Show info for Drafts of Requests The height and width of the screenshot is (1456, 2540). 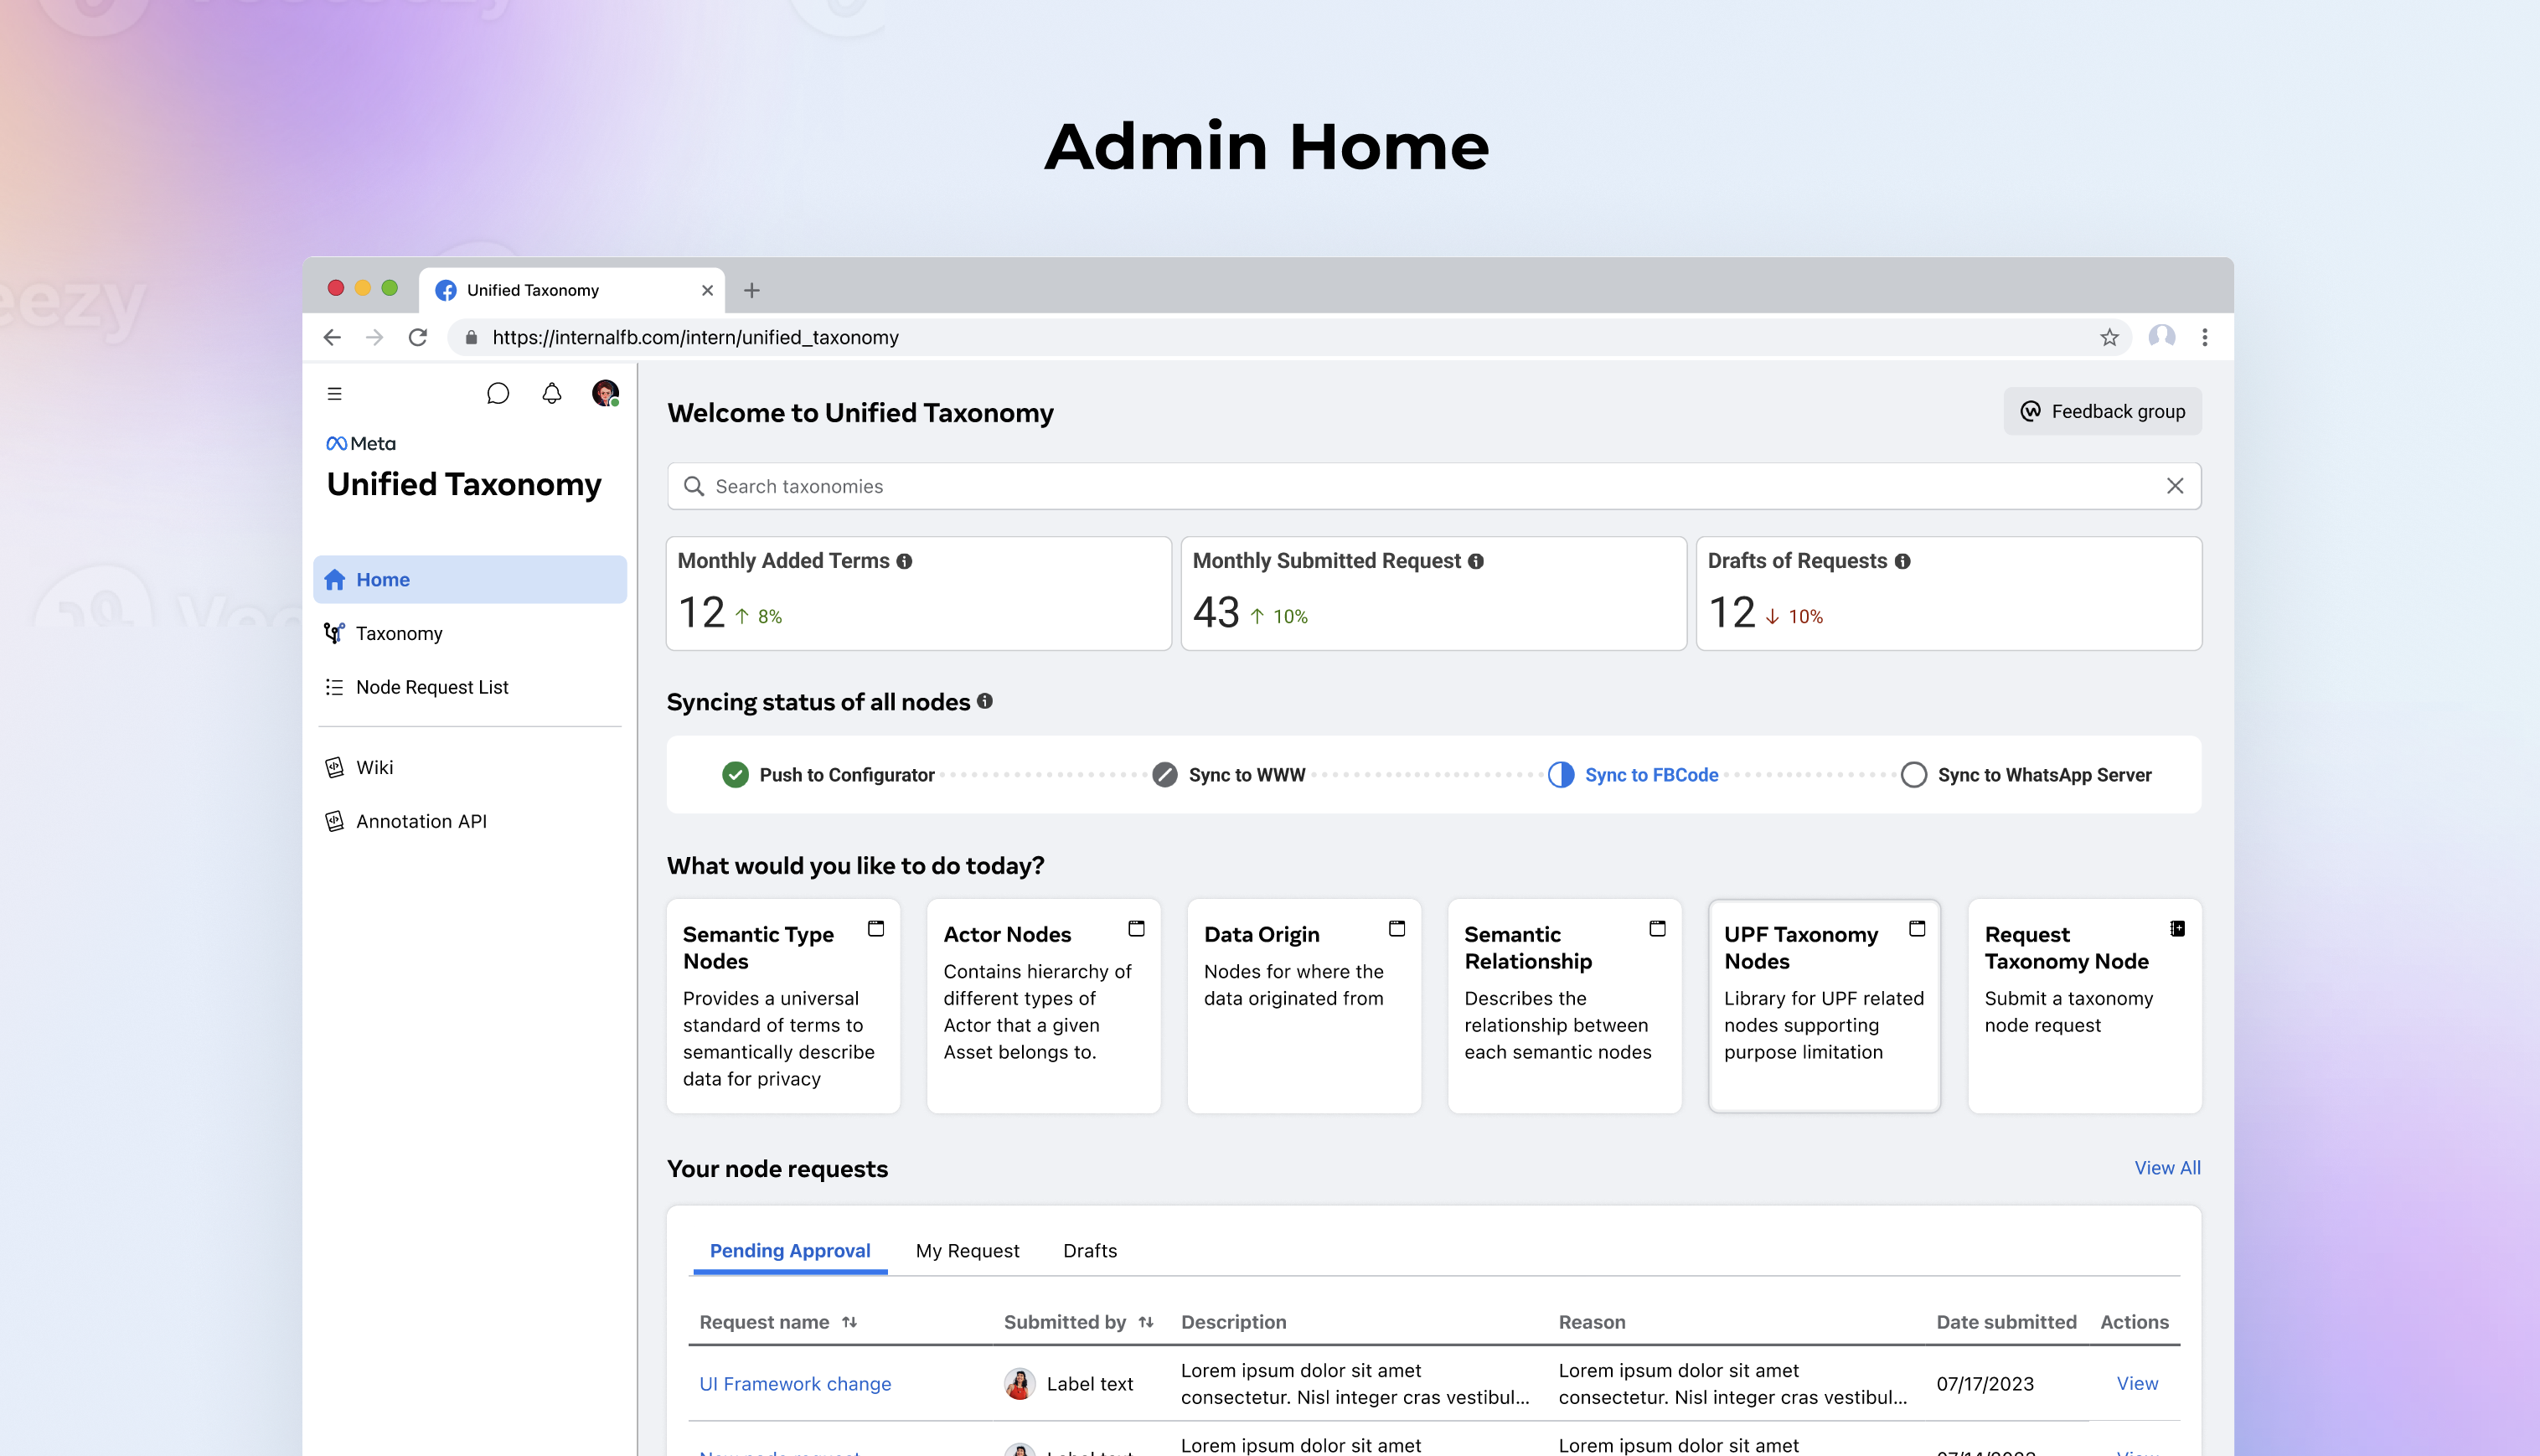(x=1902, y=561)
